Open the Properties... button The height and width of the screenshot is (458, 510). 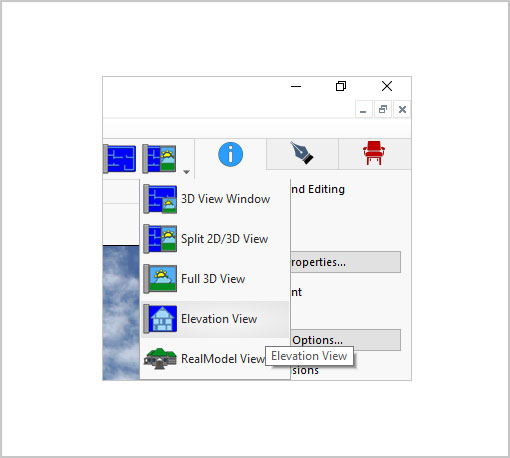346,262
